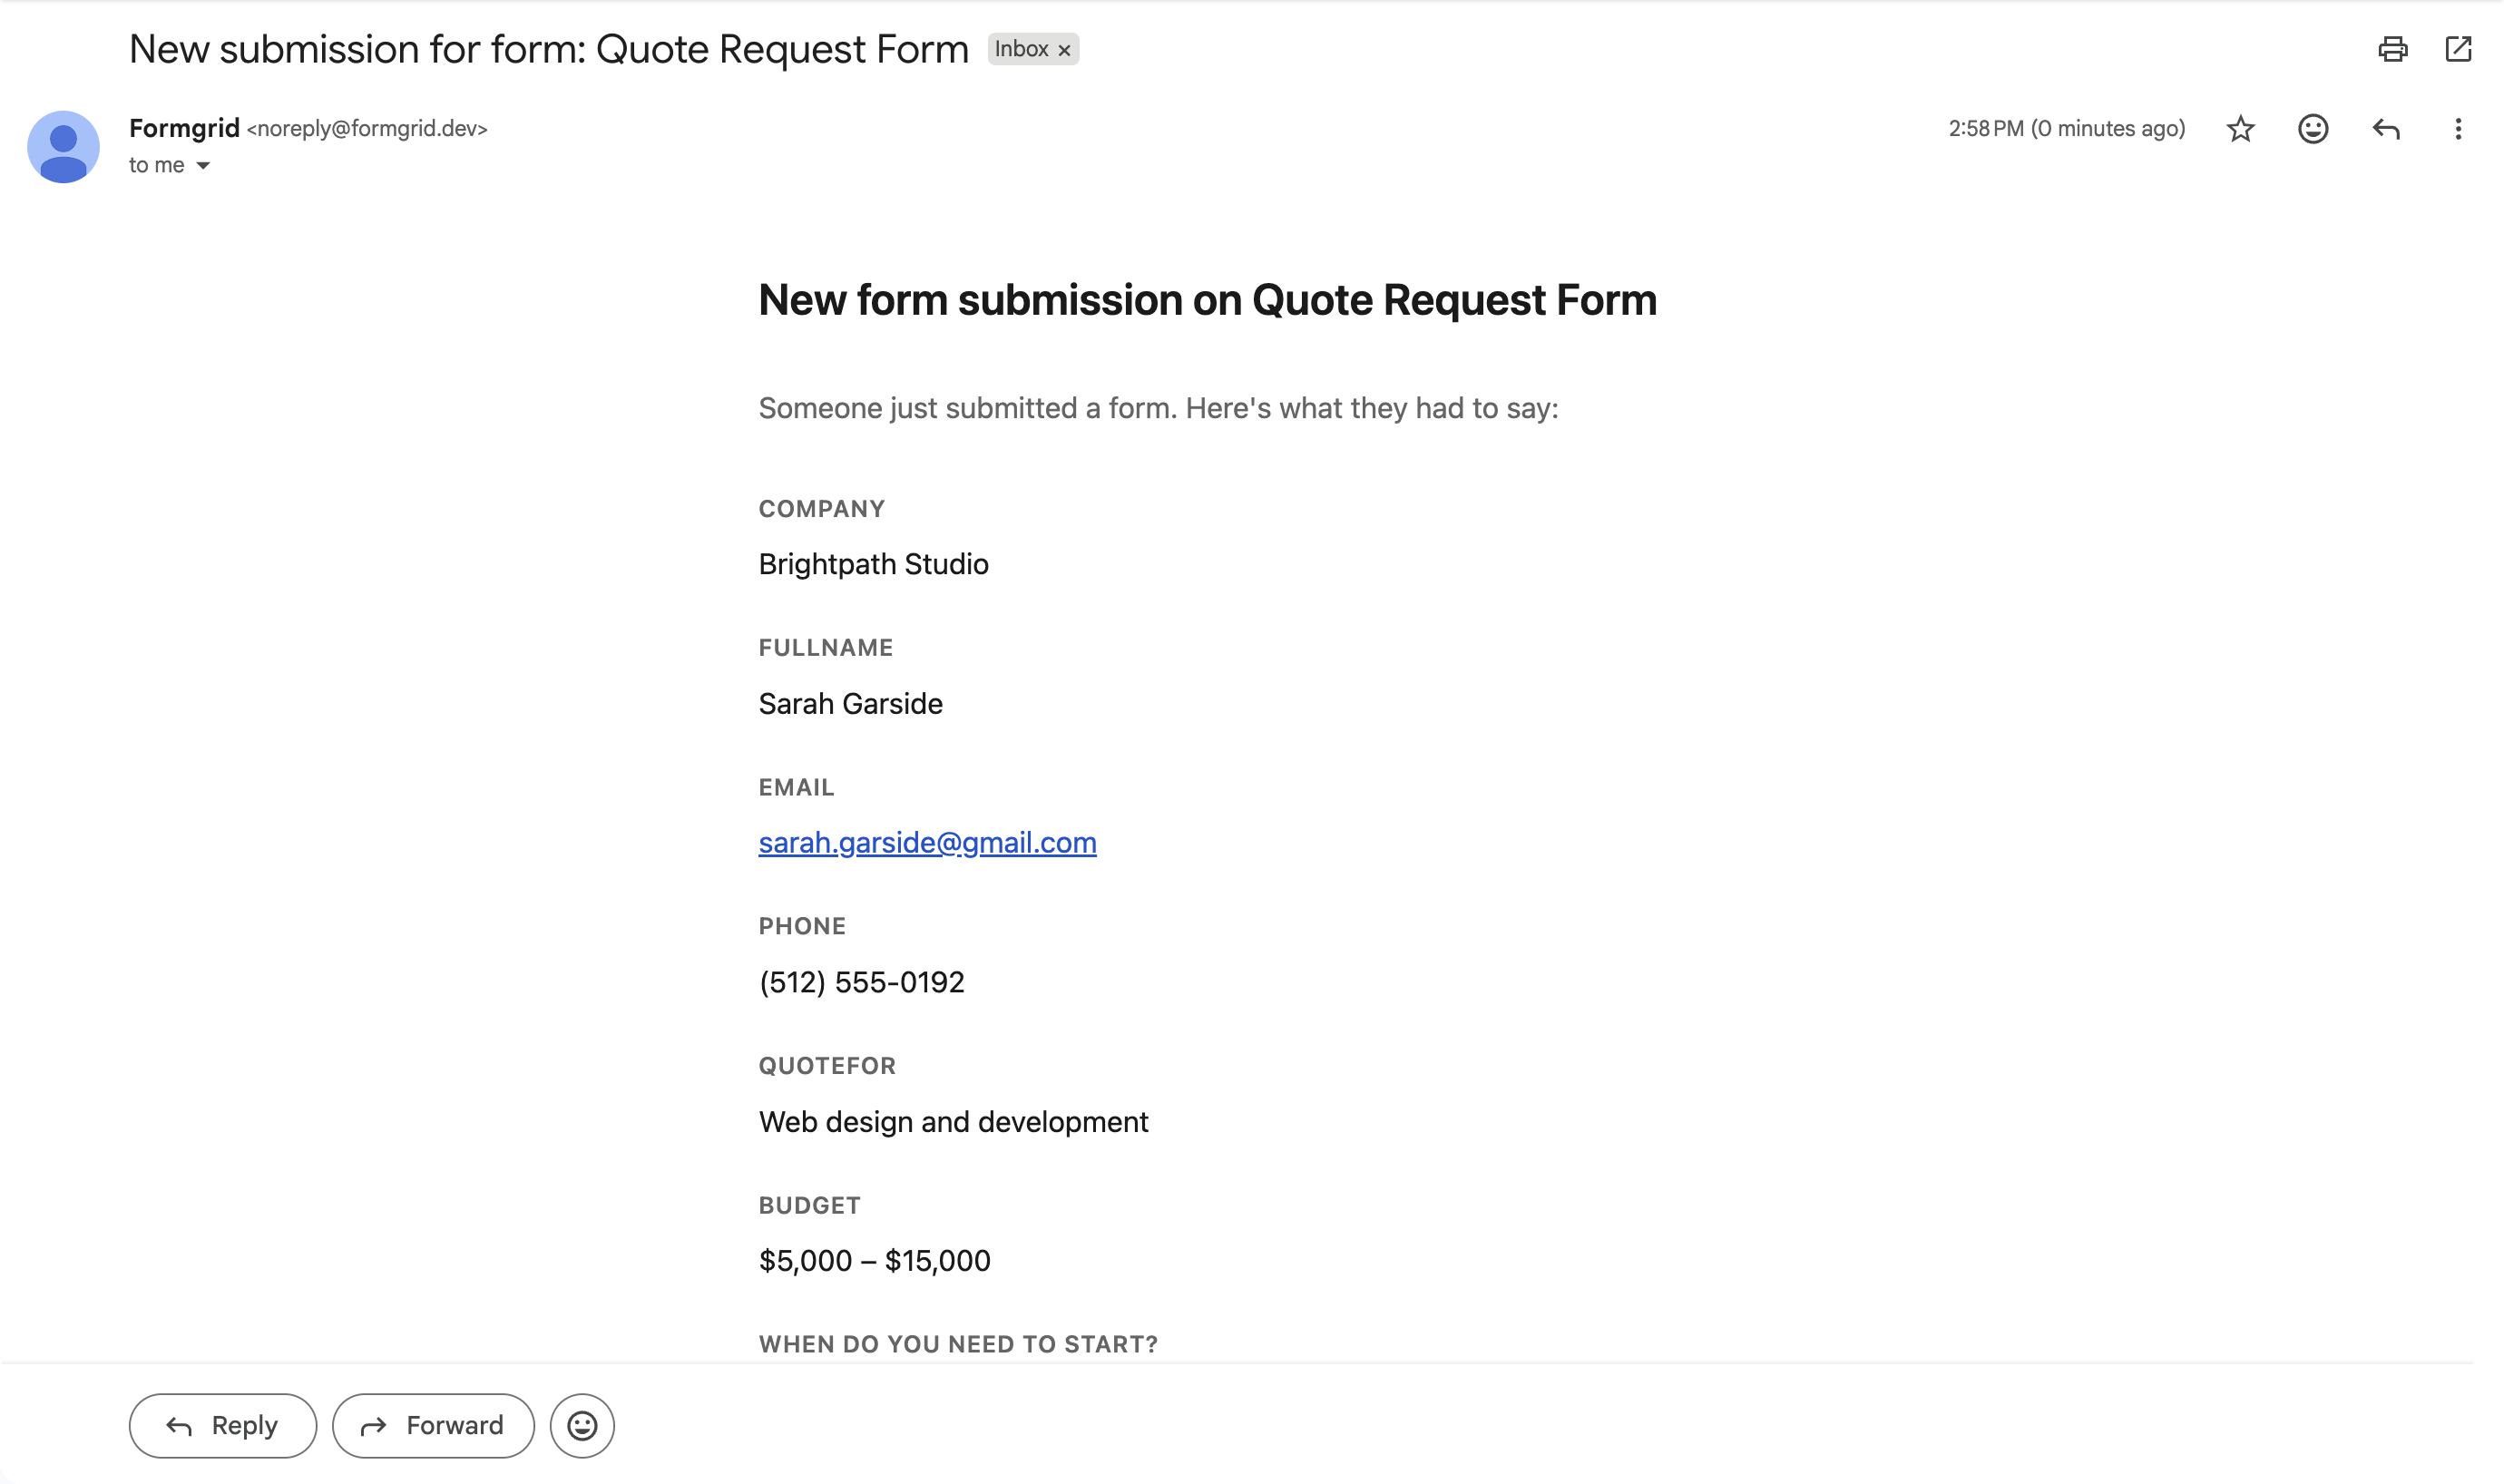Image resolution: width=2504 pixels, height=1484 pixels.
Task: Click the sender avatar picture
Action: click(63, 147)
